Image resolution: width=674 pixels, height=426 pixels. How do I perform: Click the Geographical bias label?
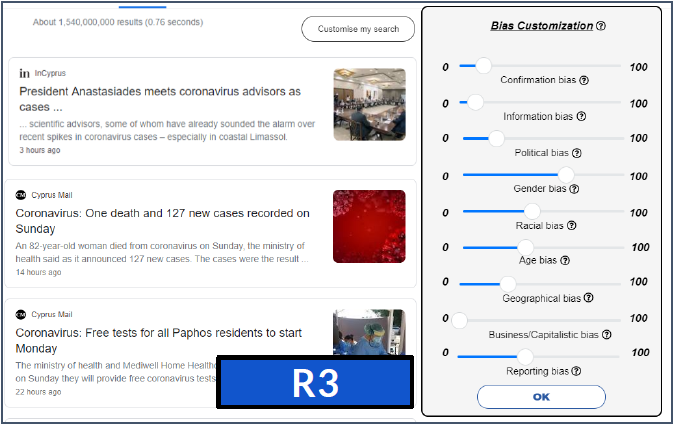[542, 298]
